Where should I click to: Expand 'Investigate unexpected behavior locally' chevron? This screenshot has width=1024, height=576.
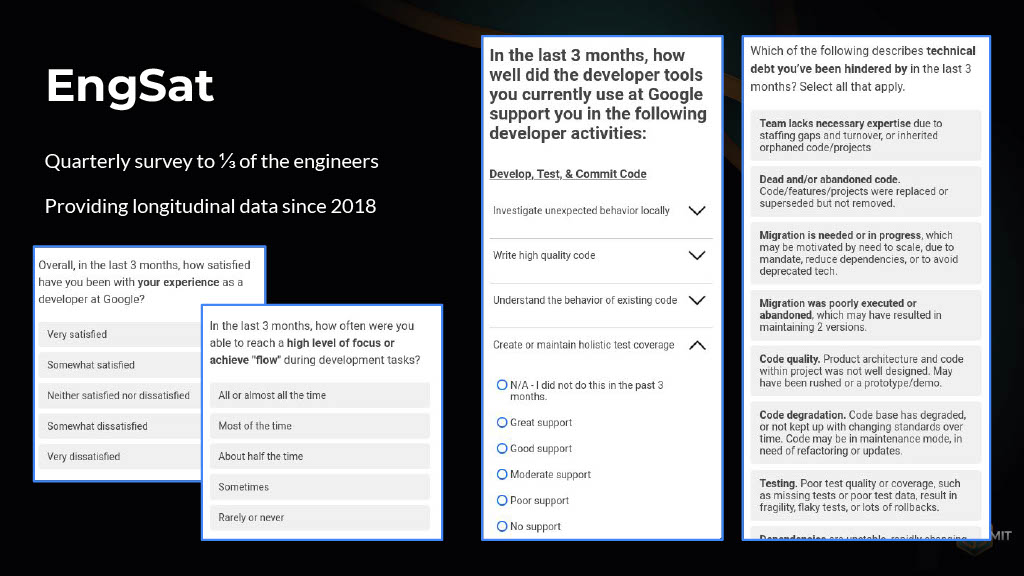coord(697,210)
